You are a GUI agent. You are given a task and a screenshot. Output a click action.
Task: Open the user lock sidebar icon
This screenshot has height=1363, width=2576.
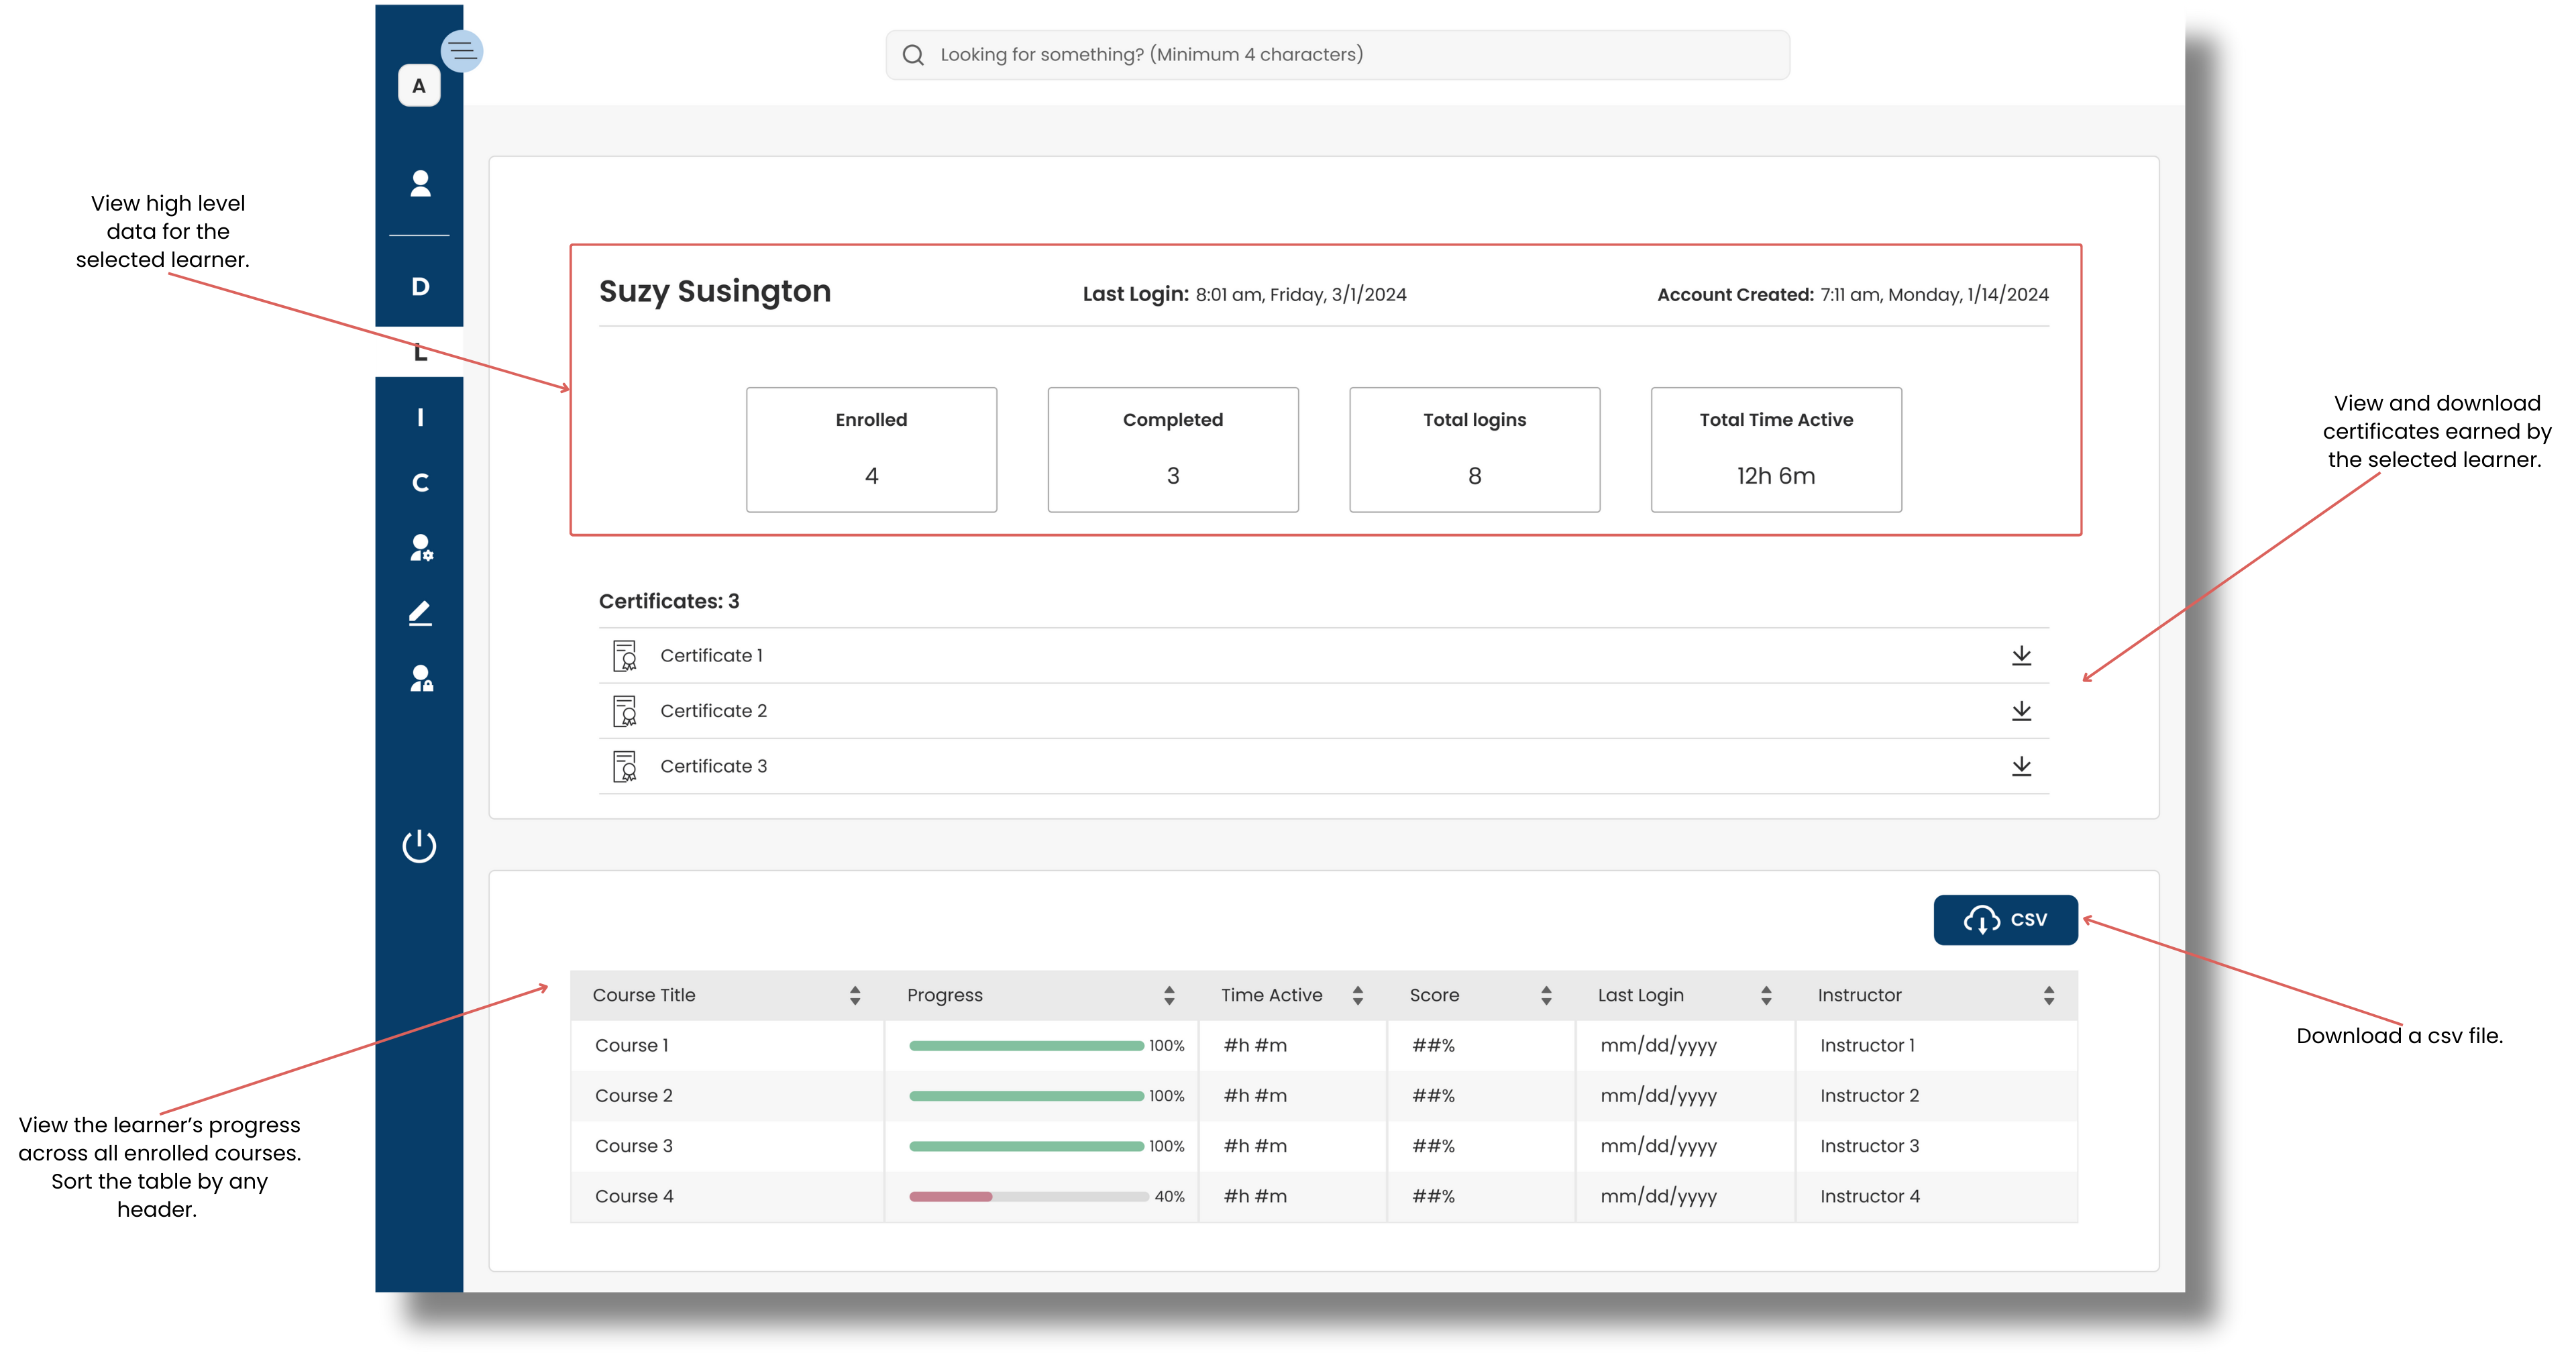click(421, 679)
